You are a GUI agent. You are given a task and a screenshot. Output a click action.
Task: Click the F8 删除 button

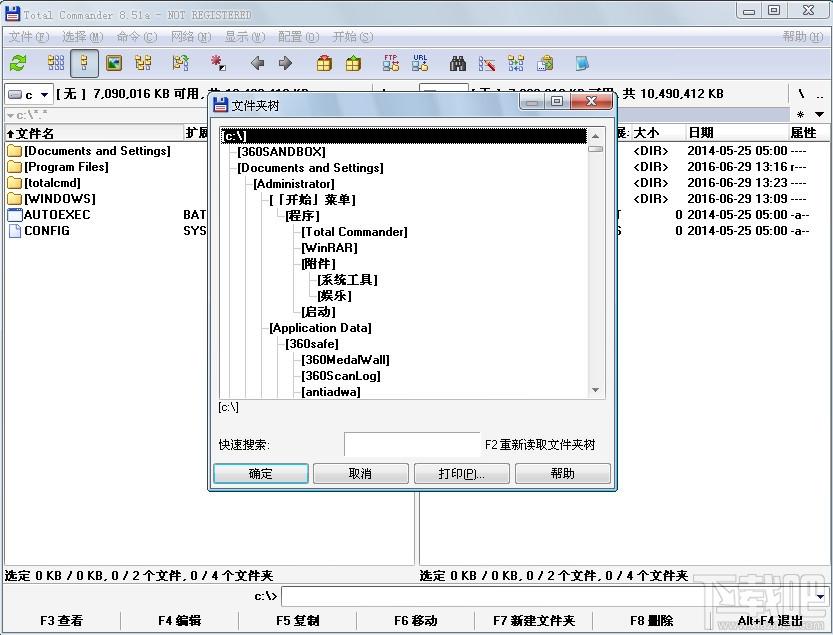pyautogui.click(x=652, y=621)
